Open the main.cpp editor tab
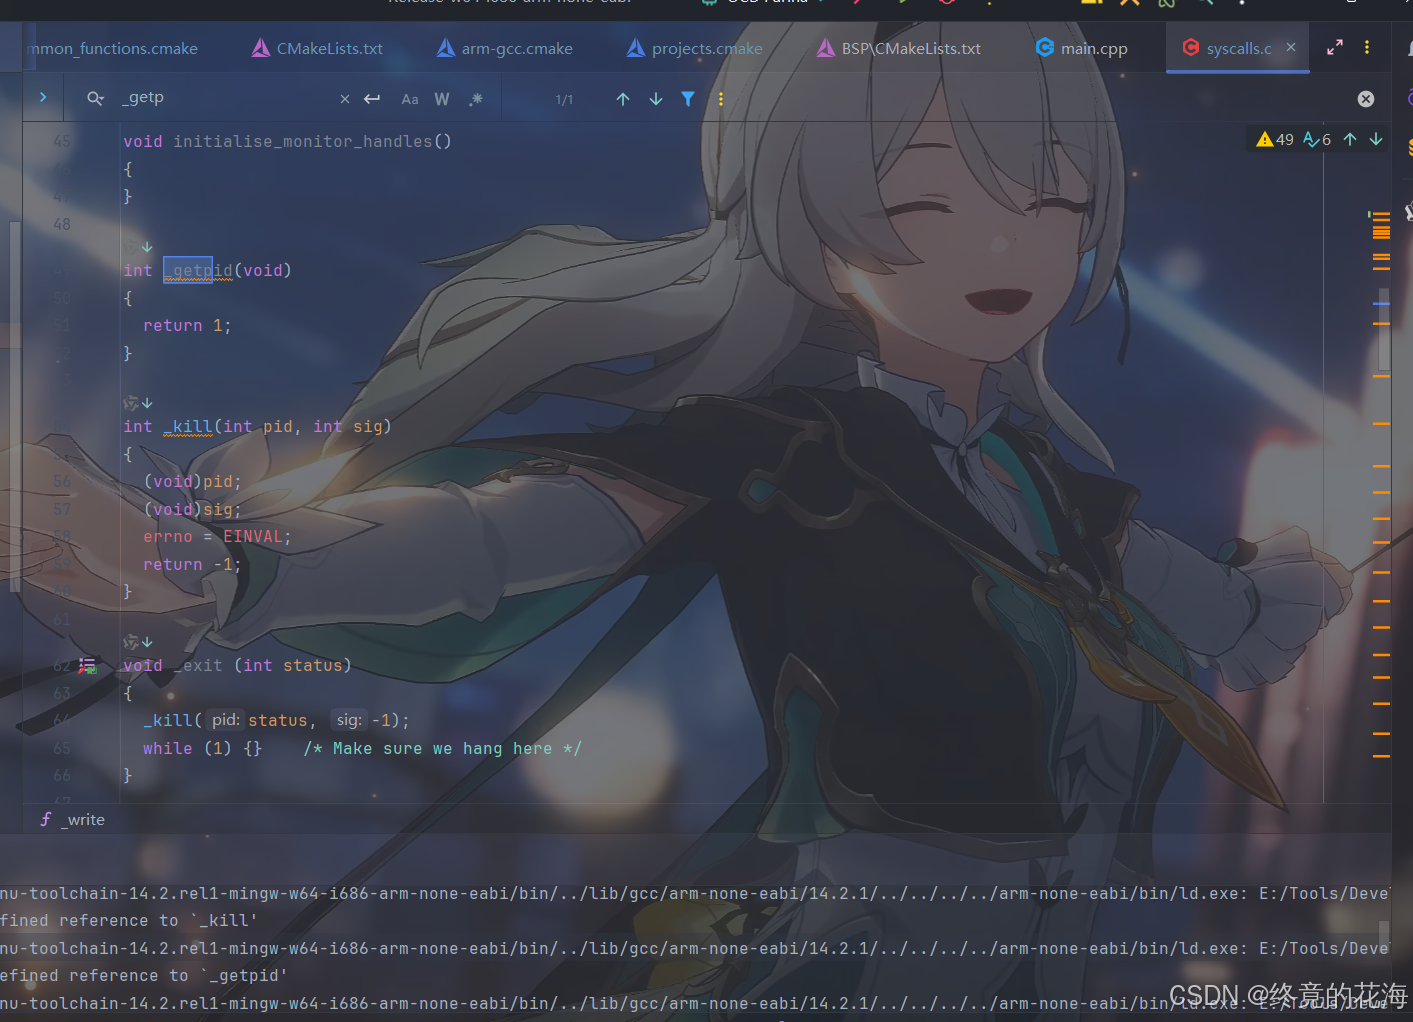This screenshot has width=1413, height=1022. click(x=1081, y=48)
